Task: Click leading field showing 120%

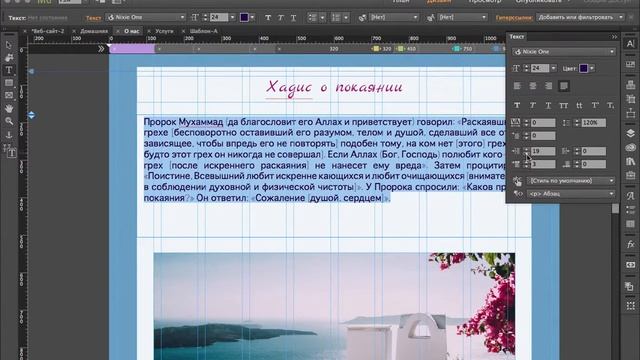Action: [593, 122]
